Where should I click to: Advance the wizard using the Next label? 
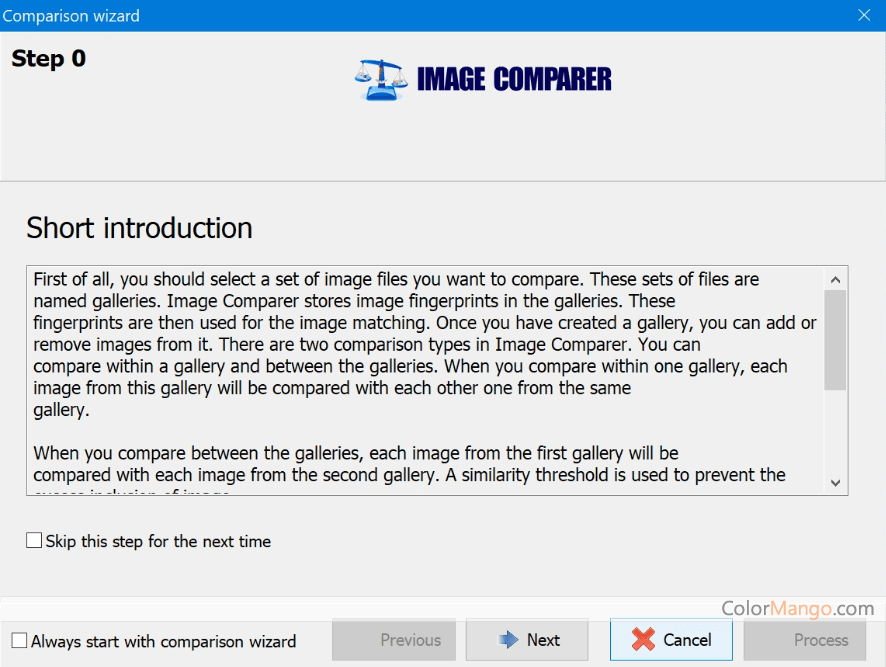tap(543, 640)
